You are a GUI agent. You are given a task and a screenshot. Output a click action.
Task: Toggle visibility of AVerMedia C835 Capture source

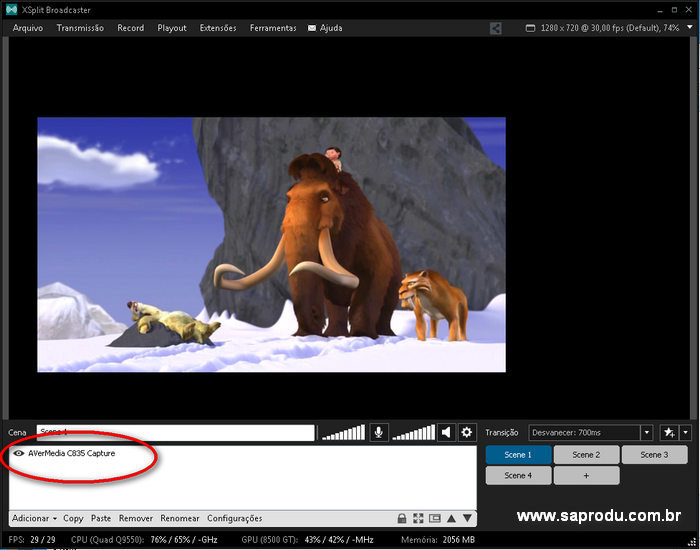(x=19, y=454)
